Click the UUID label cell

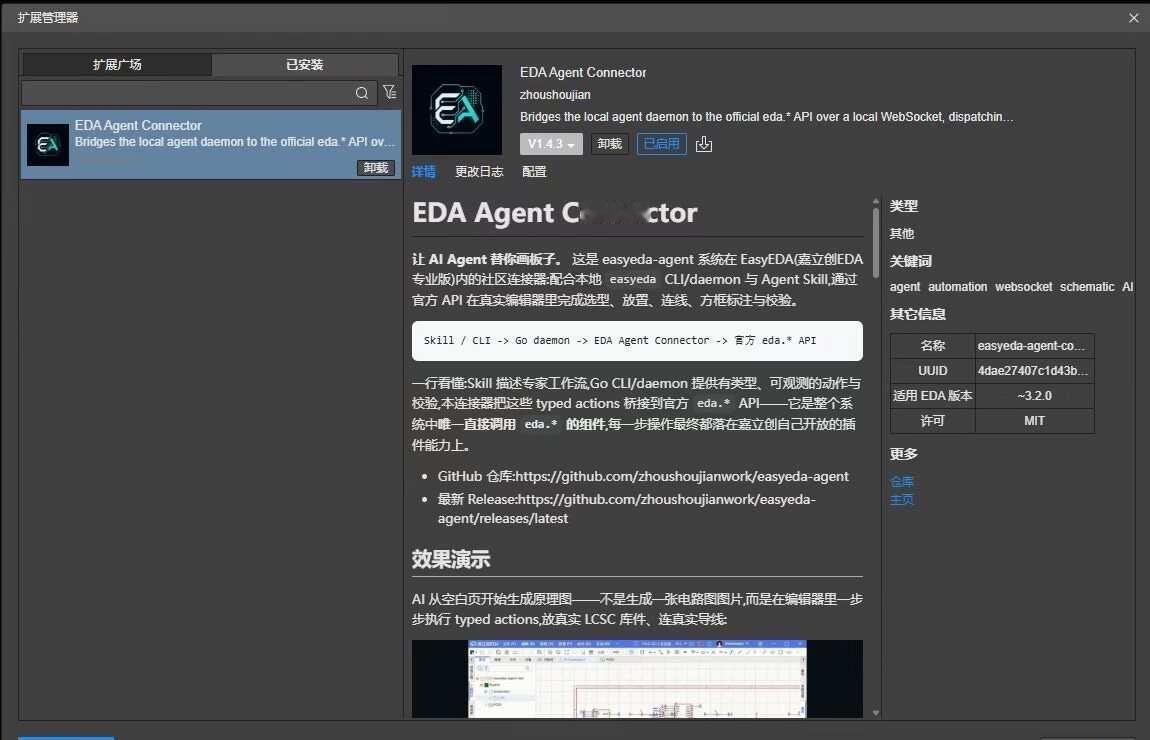[932, 371]
